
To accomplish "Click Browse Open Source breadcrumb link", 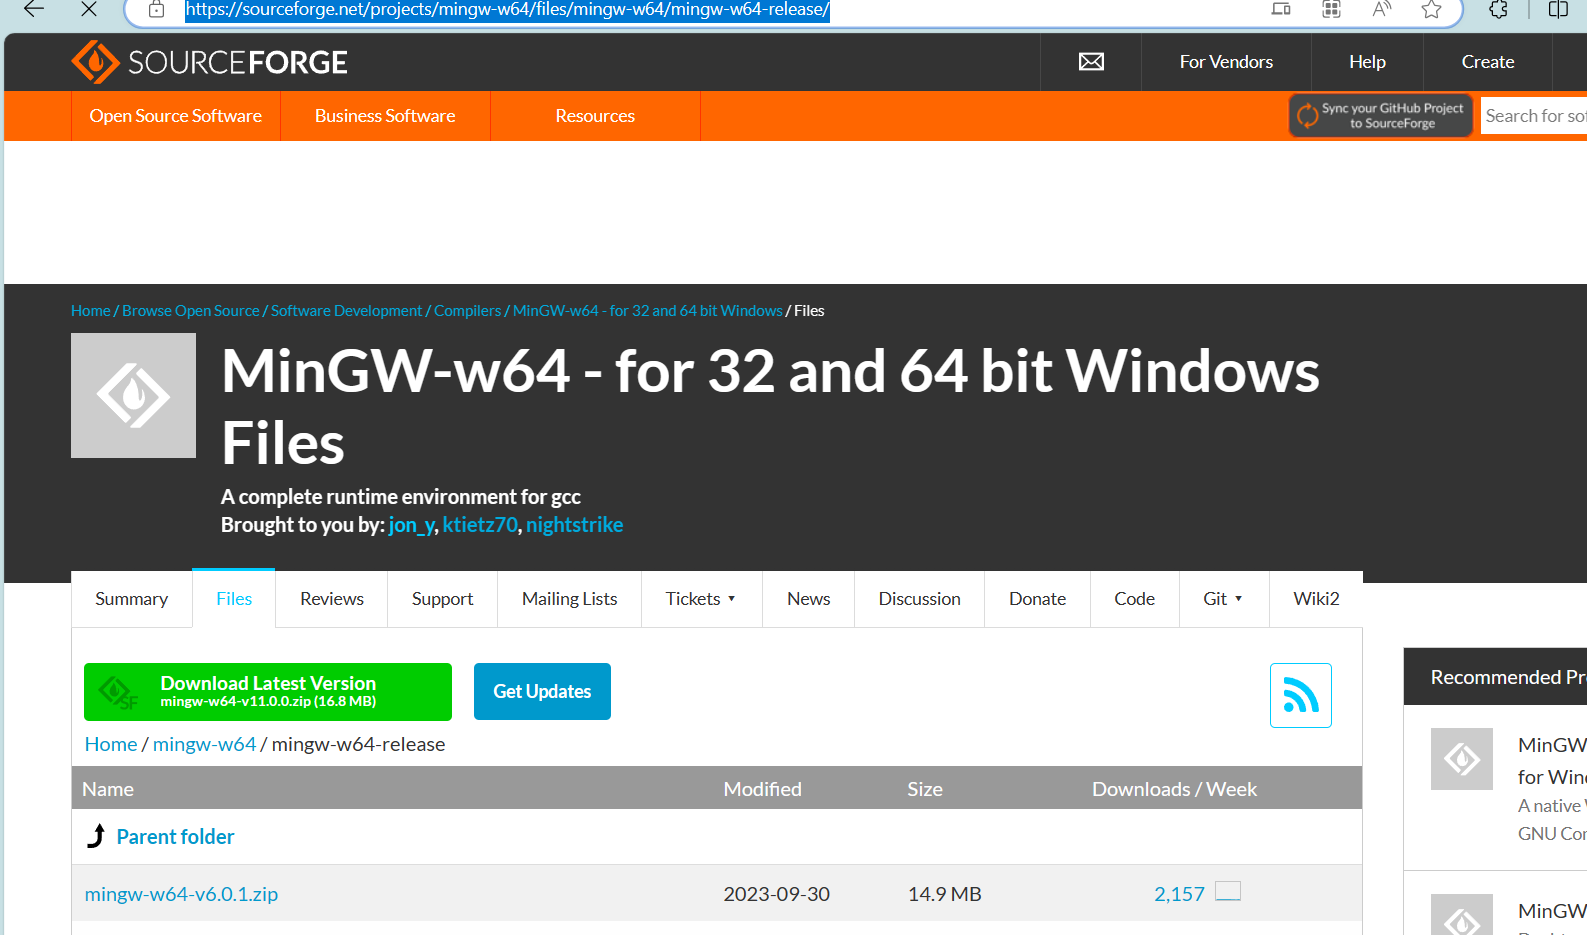I will [191, 311].
